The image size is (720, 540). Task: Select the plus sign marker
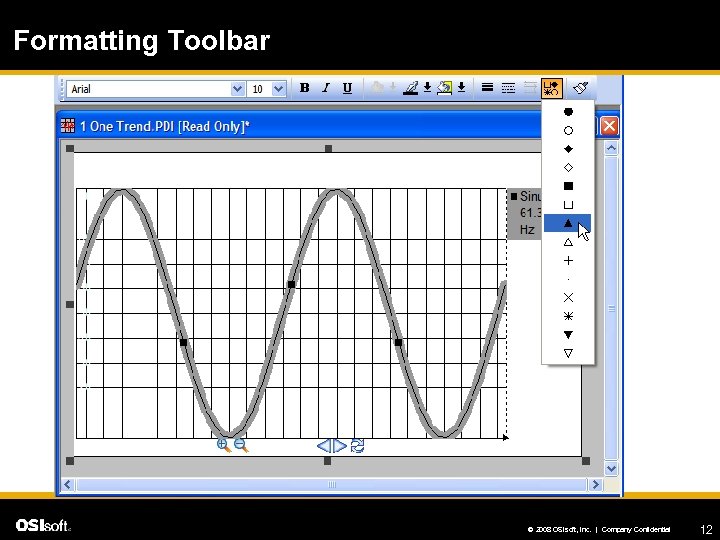point(568,261)
